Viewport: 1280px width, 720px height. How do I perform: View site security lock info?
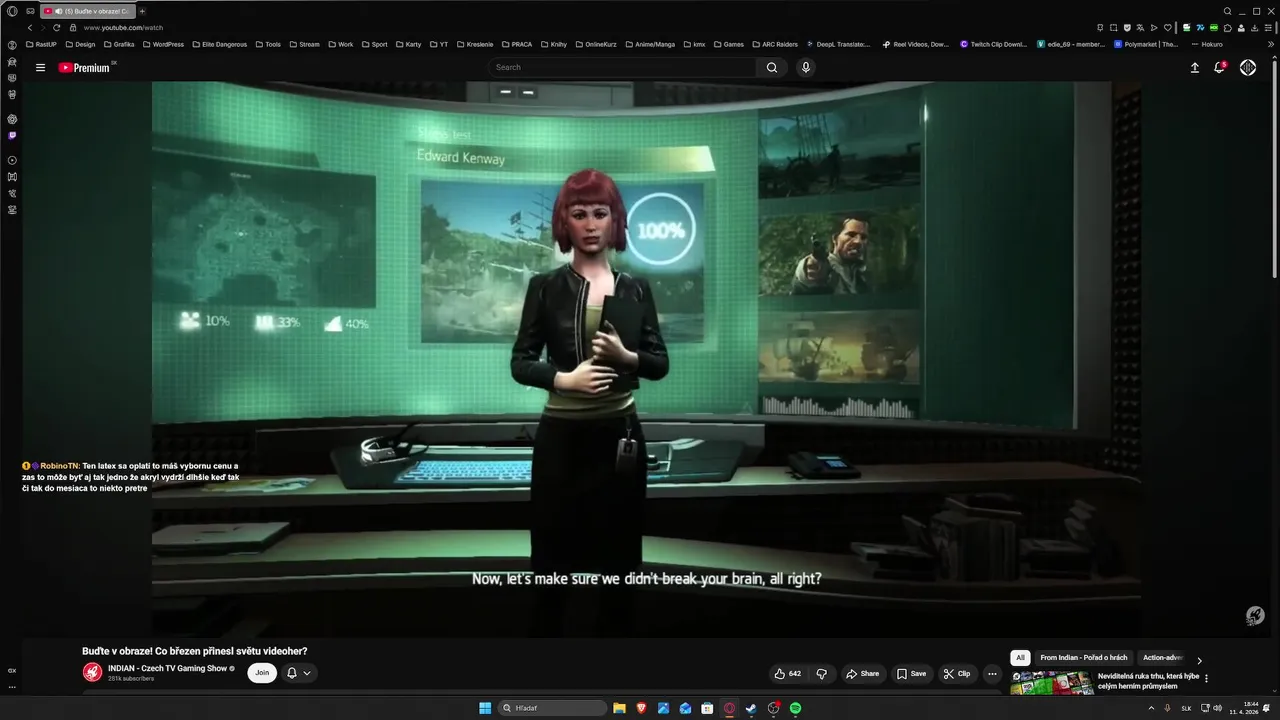tap(73, 28)
